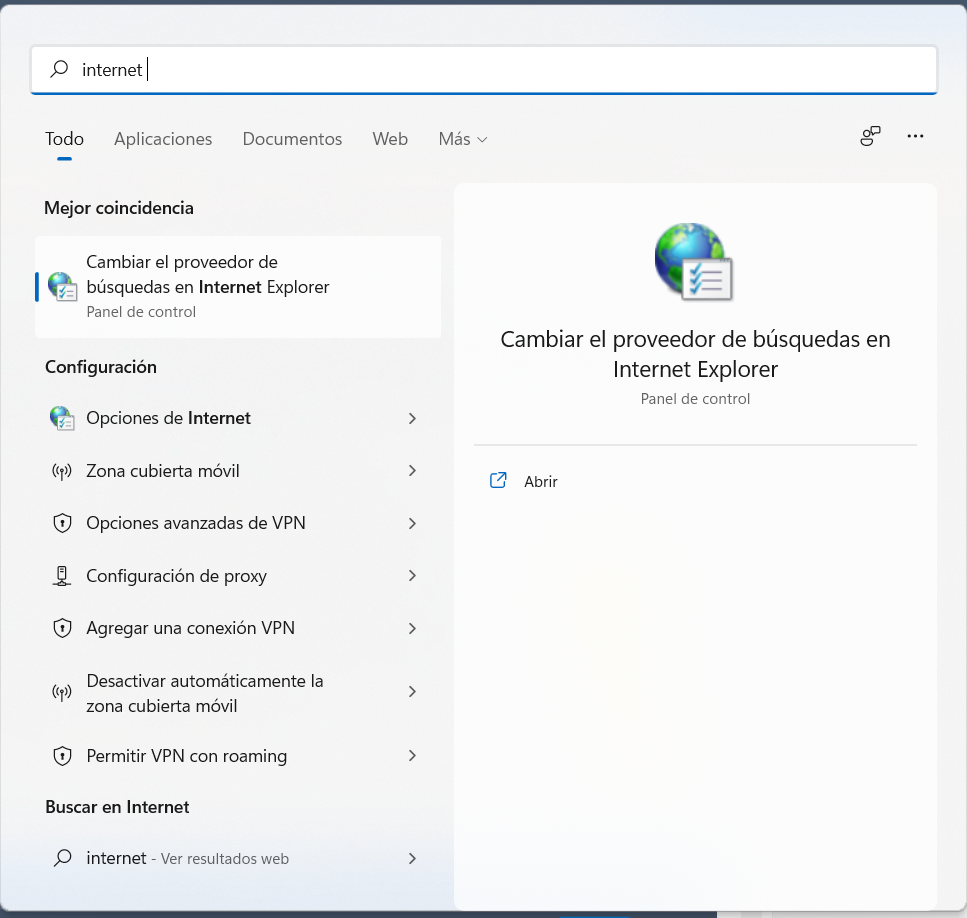Click the magnifier icon in search box
Viewport: 967px width, 918px height.
tap(59, 68)
